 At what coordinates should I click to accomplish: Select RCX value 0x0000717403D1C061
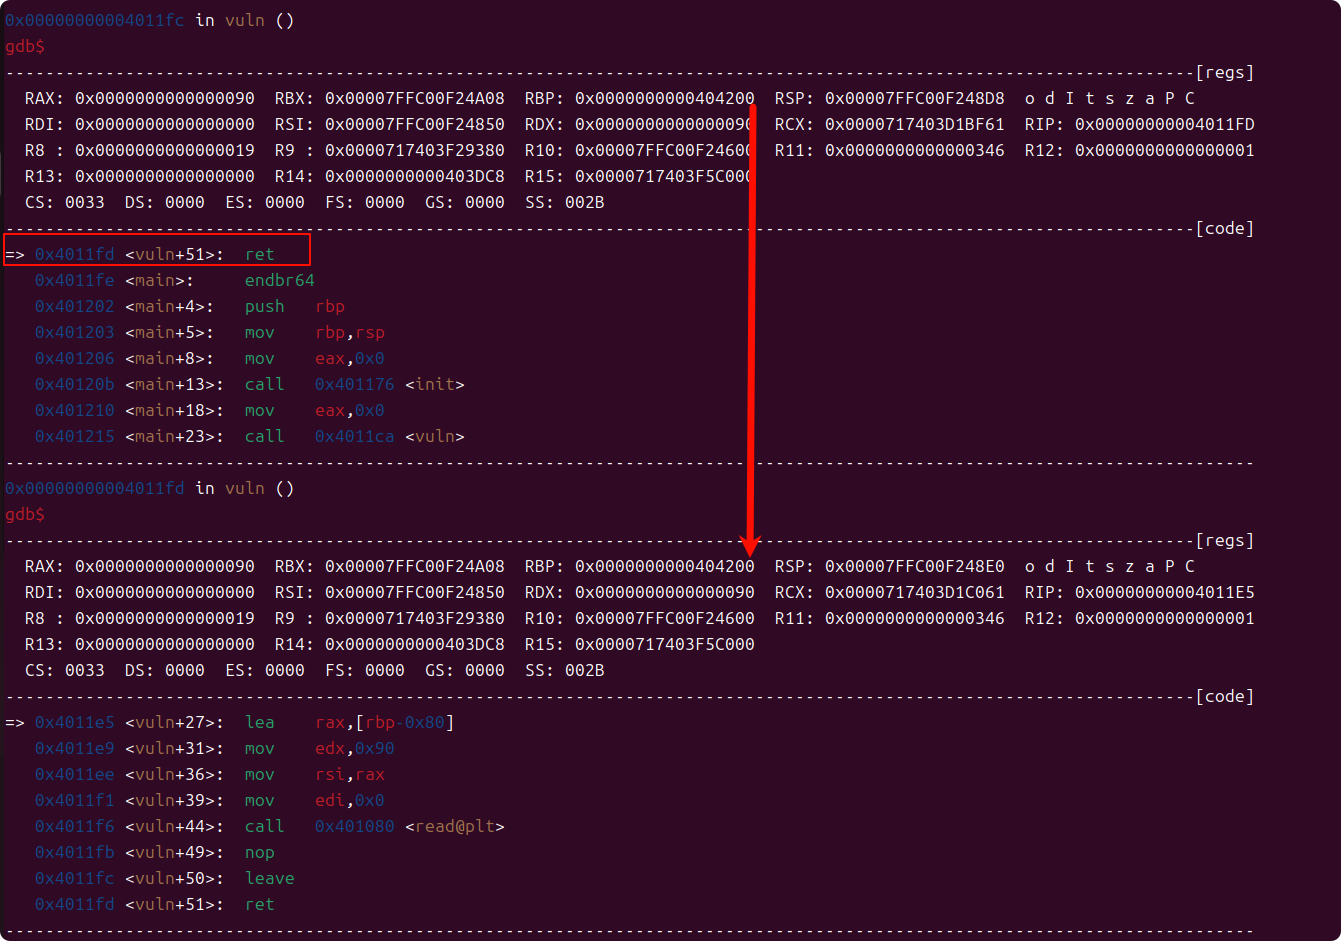(915, 592)
